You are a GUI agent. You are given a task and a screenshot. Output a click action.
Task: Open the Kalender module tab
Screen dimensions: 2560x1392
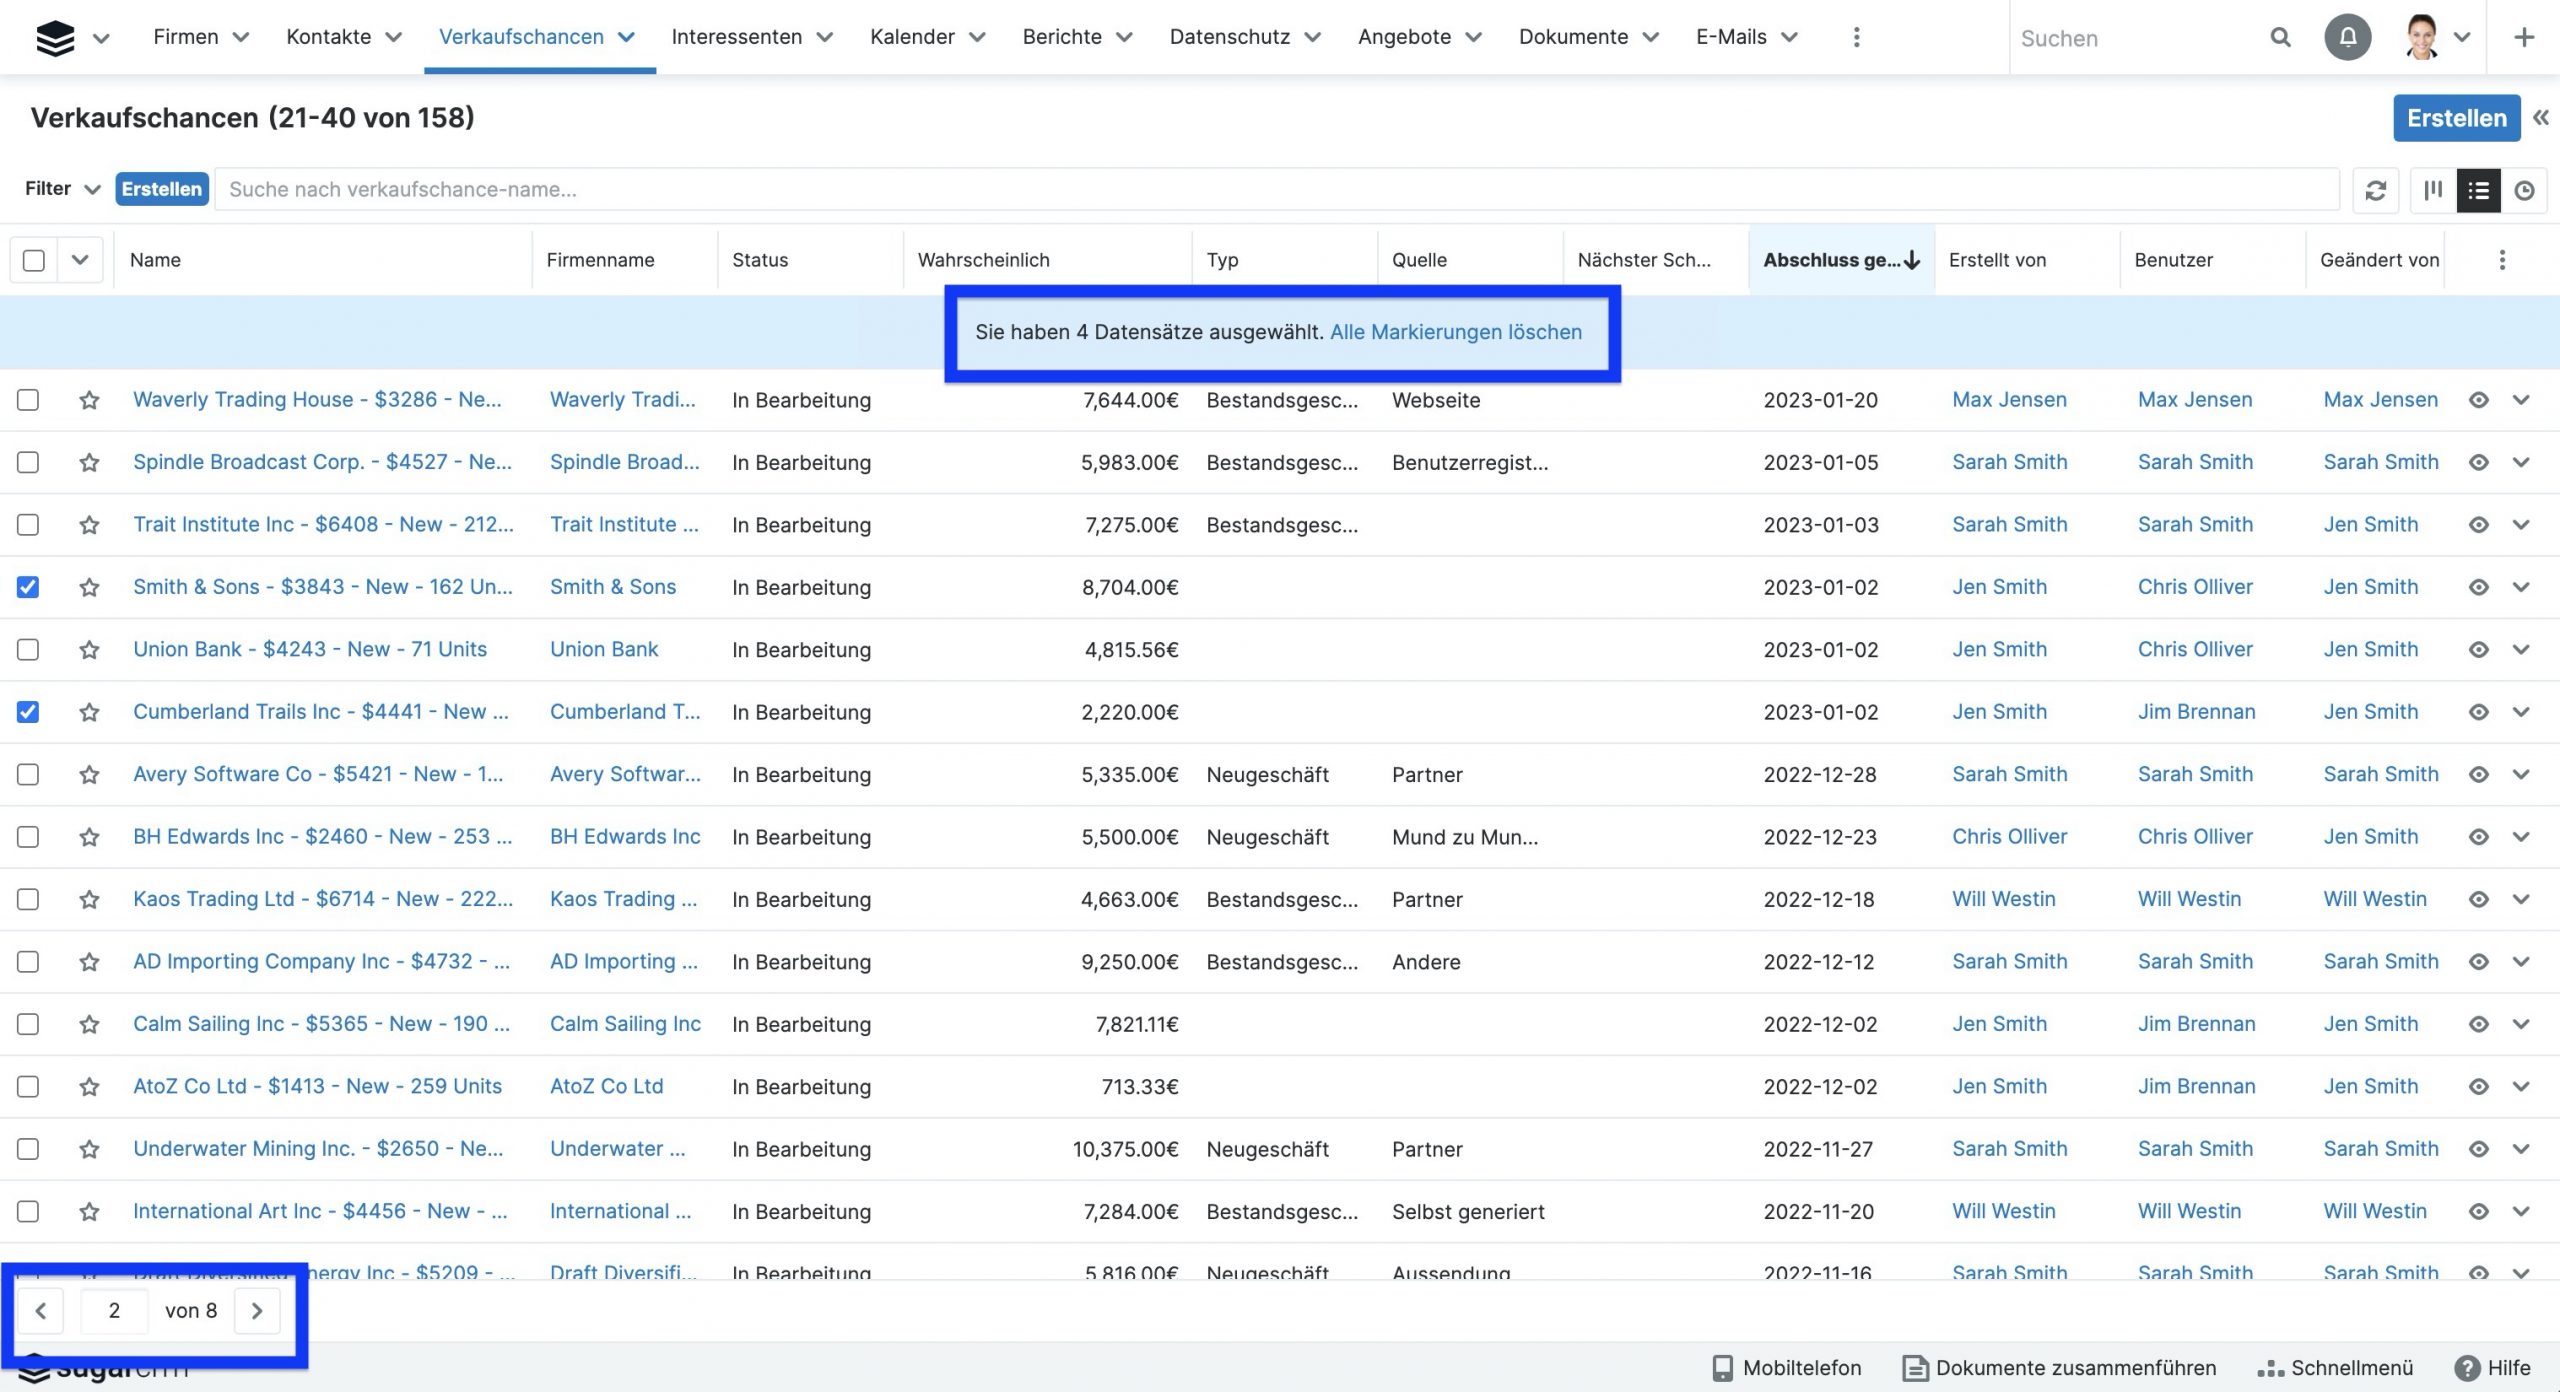point(912,37)
